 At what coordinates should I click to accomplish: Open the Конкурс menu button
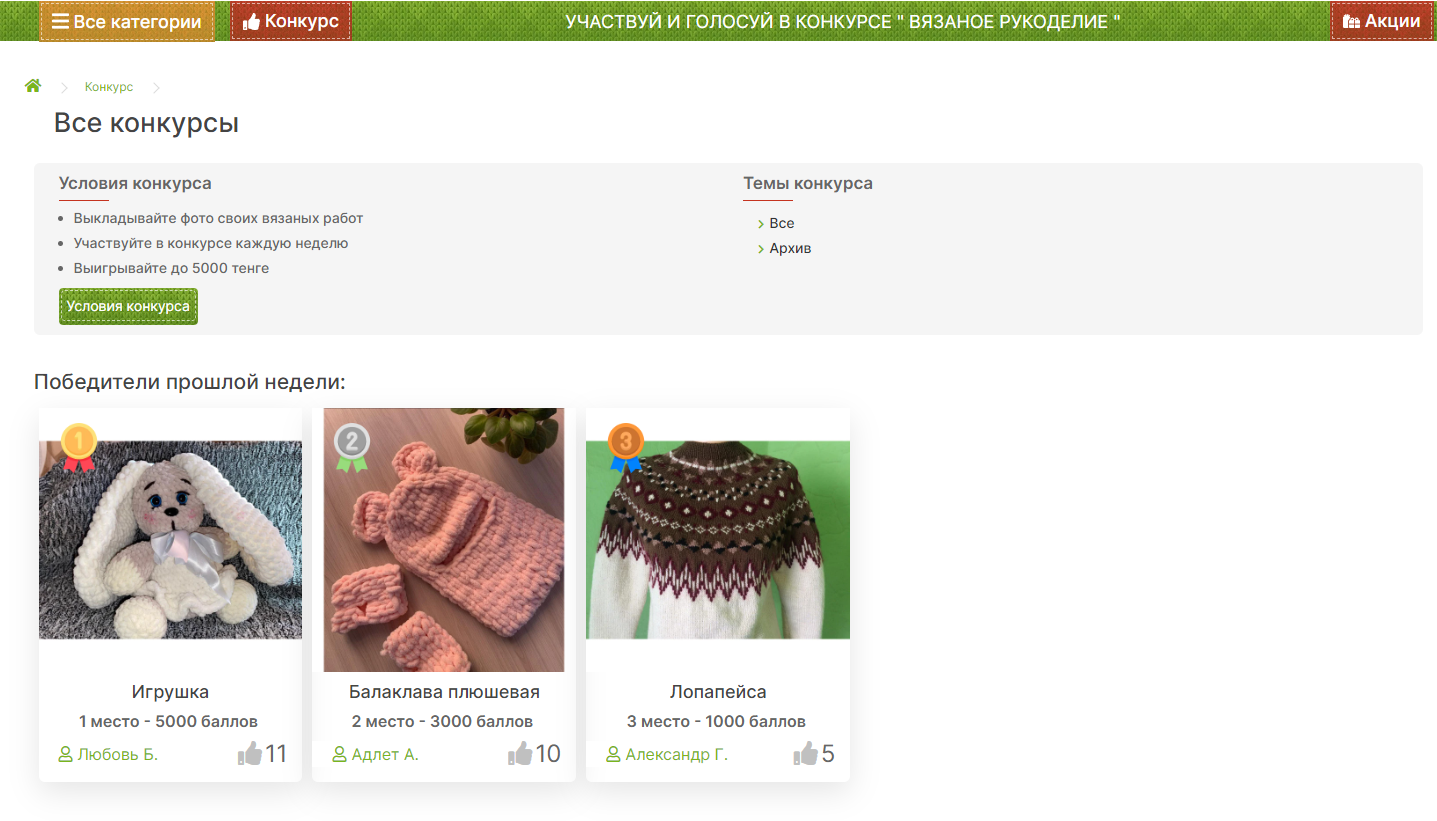click(x=291, y=21)
